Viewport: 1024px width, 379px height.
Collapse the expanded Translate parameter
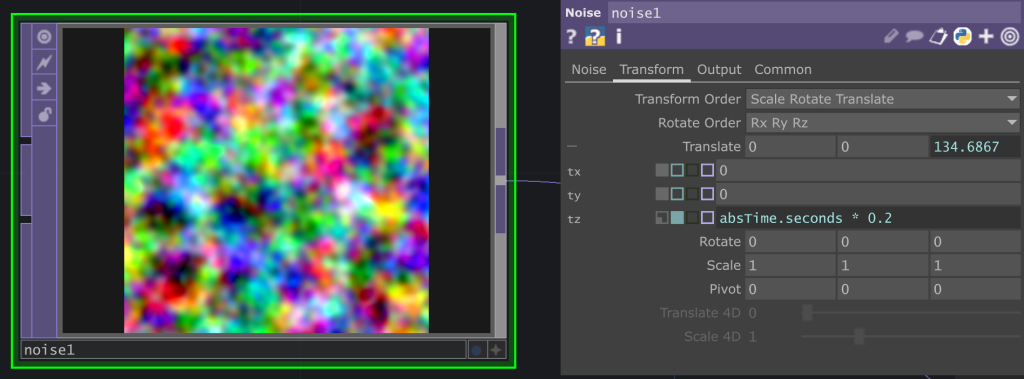click(x=572, y=147)
